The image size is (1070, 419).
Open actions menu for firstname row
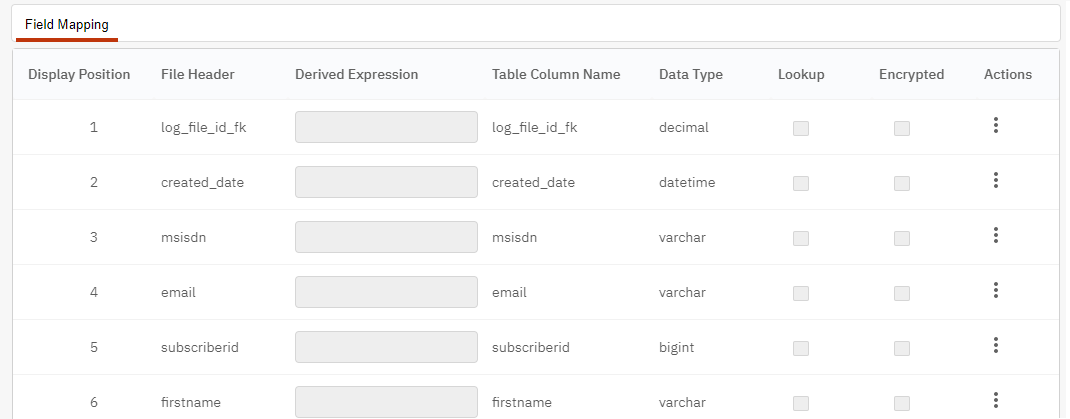(996, 400)
